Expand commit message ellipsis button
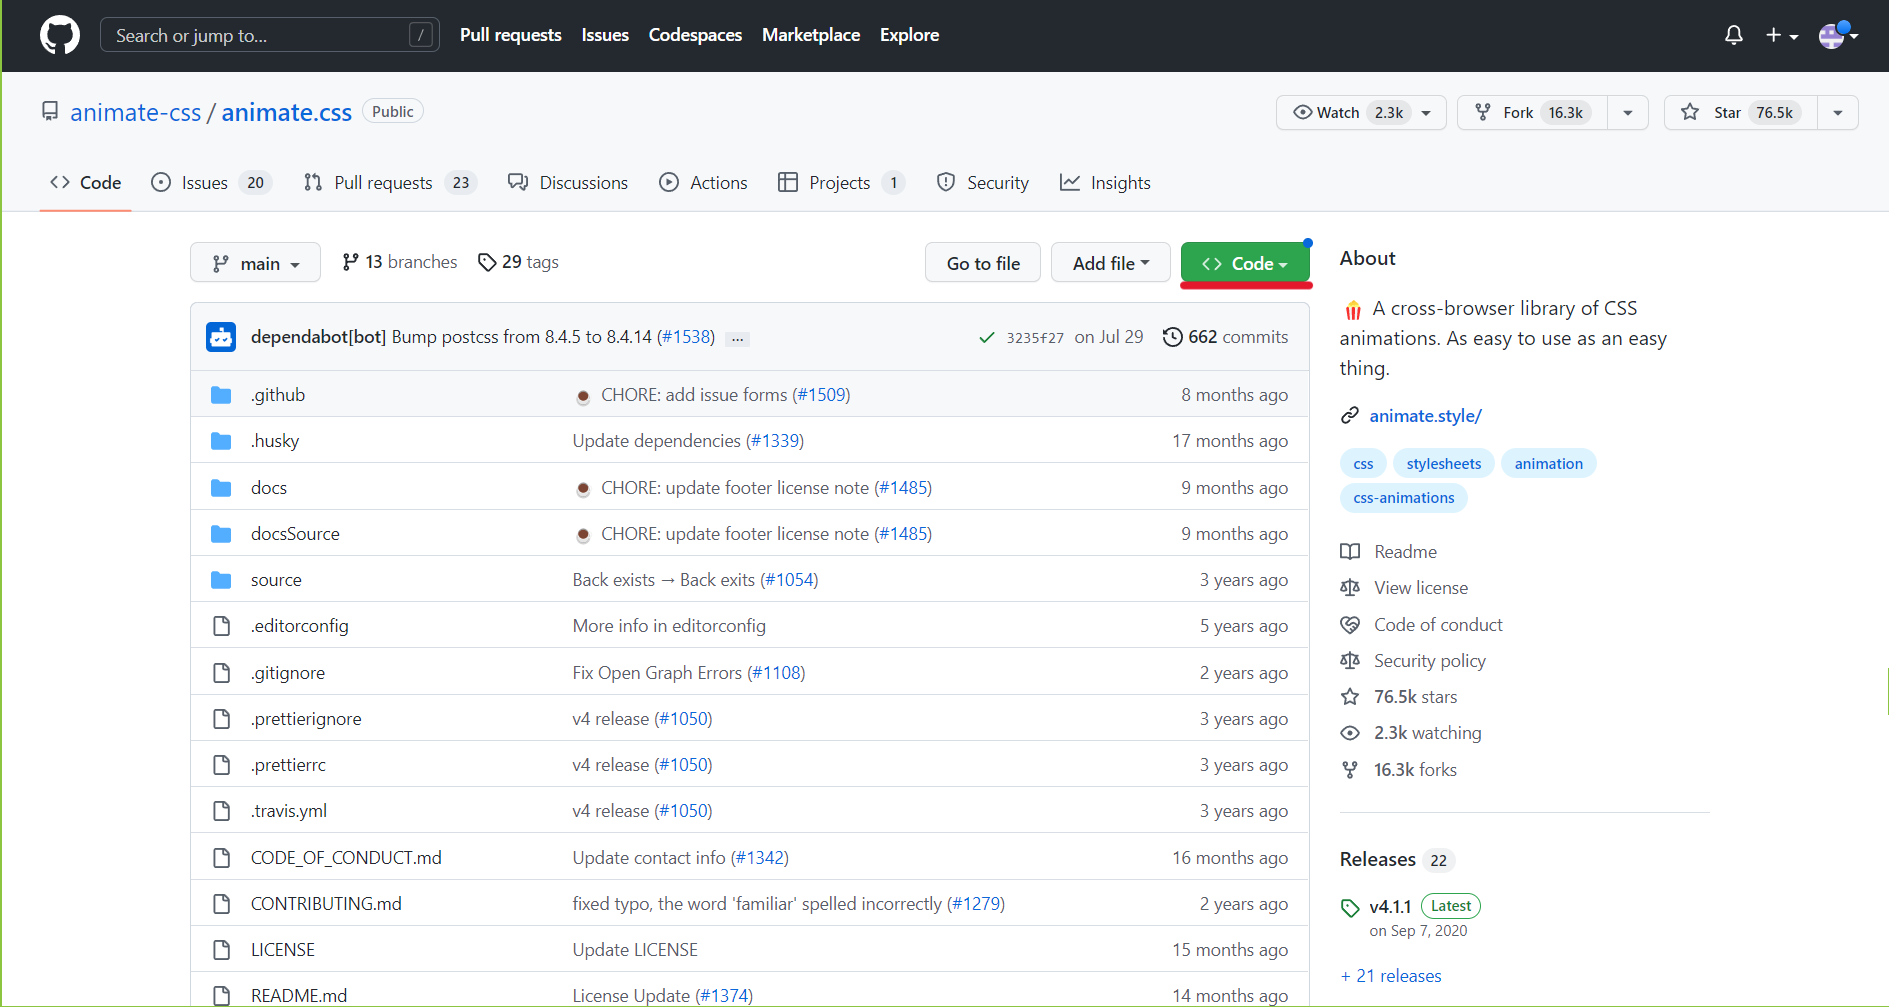This screenshot has width=1889, height=1007. click(737, 339)
